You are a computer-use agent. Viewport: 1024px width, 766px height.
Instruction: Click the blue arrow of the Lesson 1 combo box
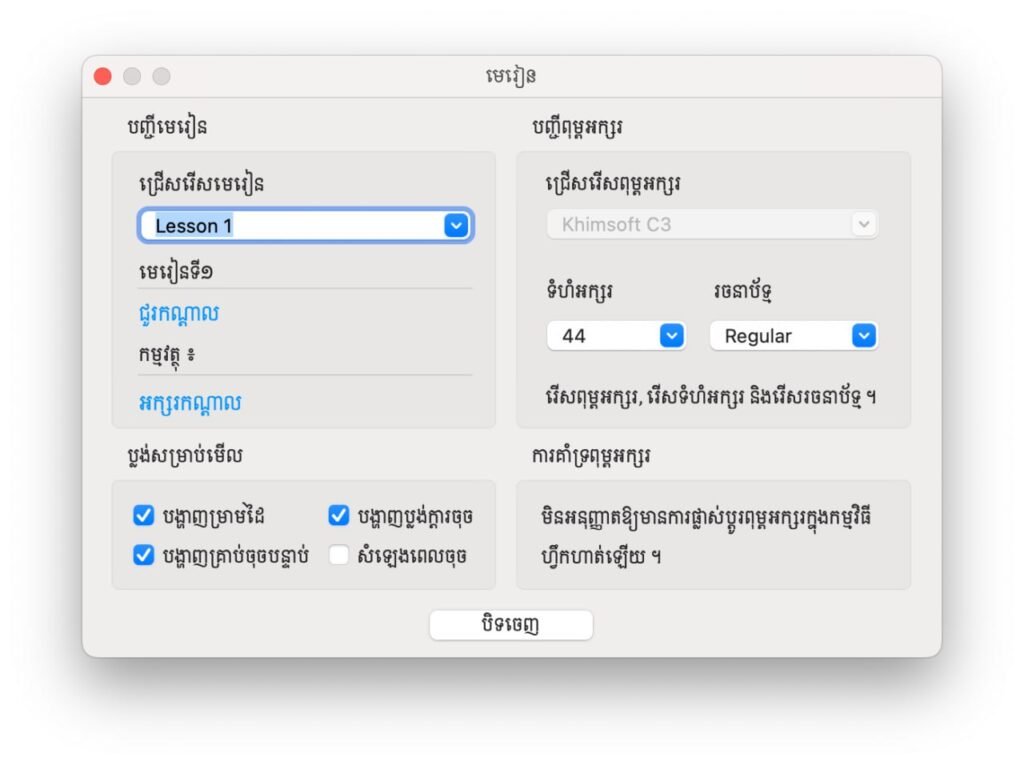click(456, 226)
